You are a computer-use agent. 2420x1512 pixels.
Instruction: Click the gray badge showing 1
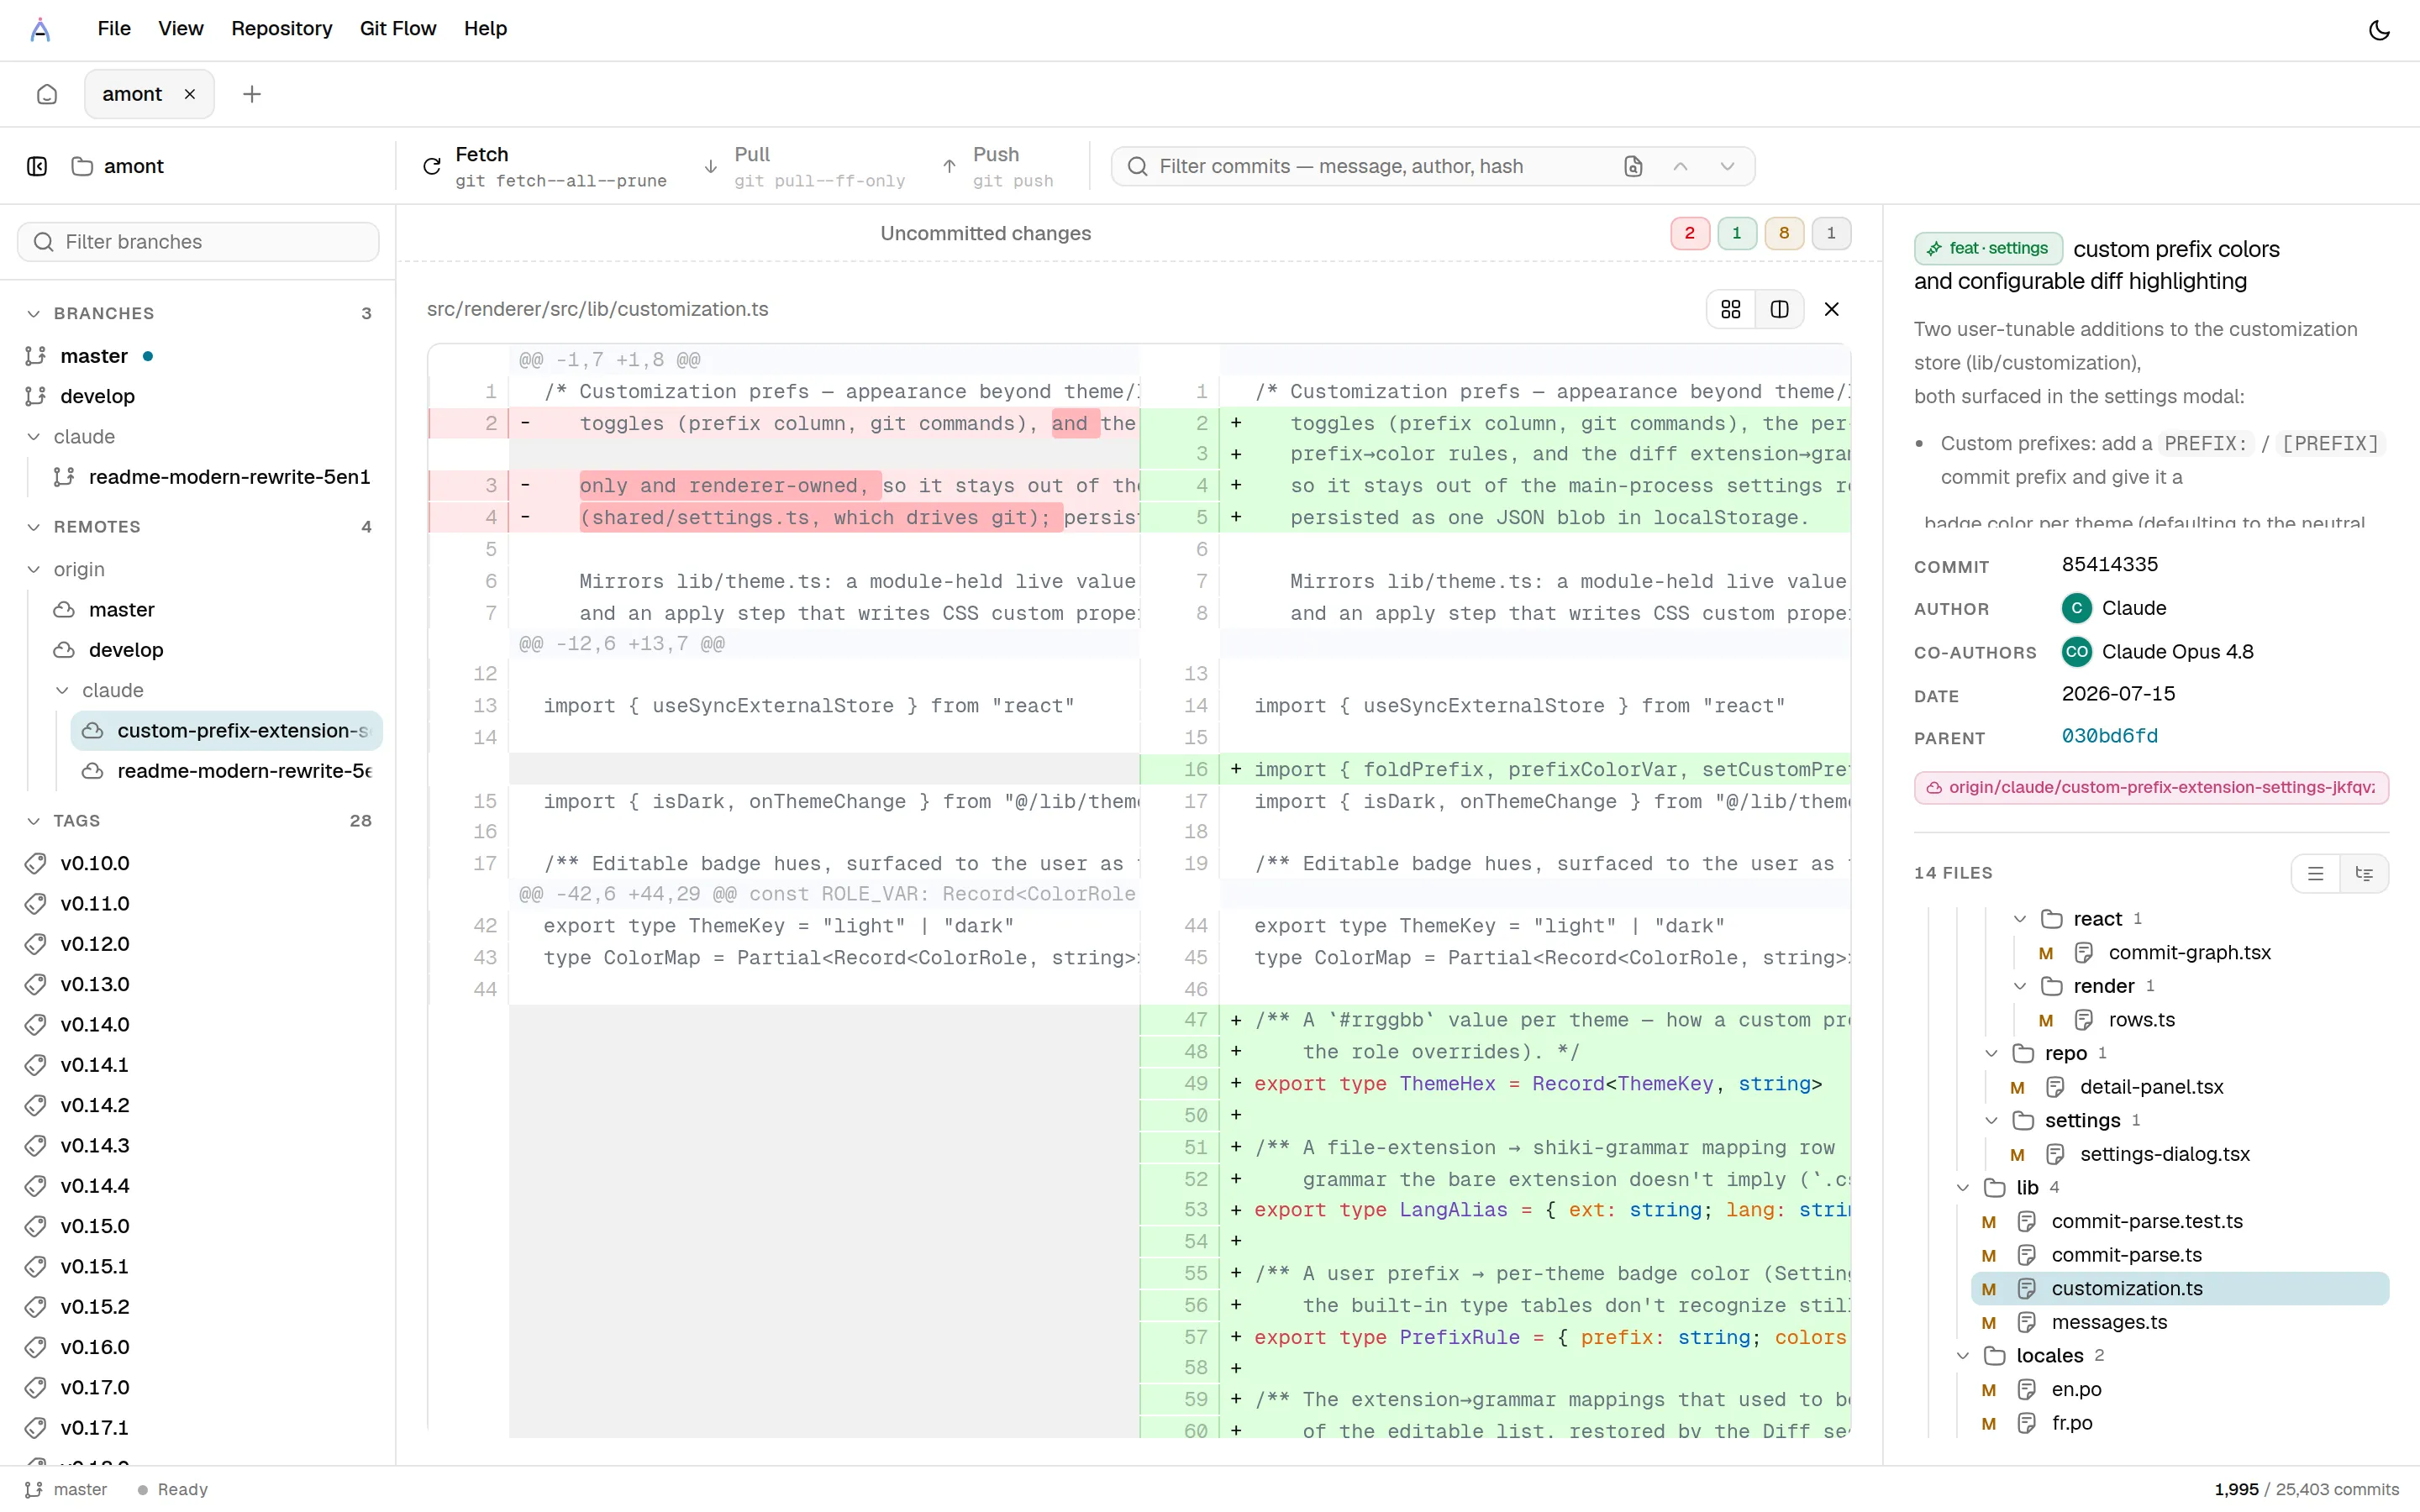click(x=1831, y=233)
